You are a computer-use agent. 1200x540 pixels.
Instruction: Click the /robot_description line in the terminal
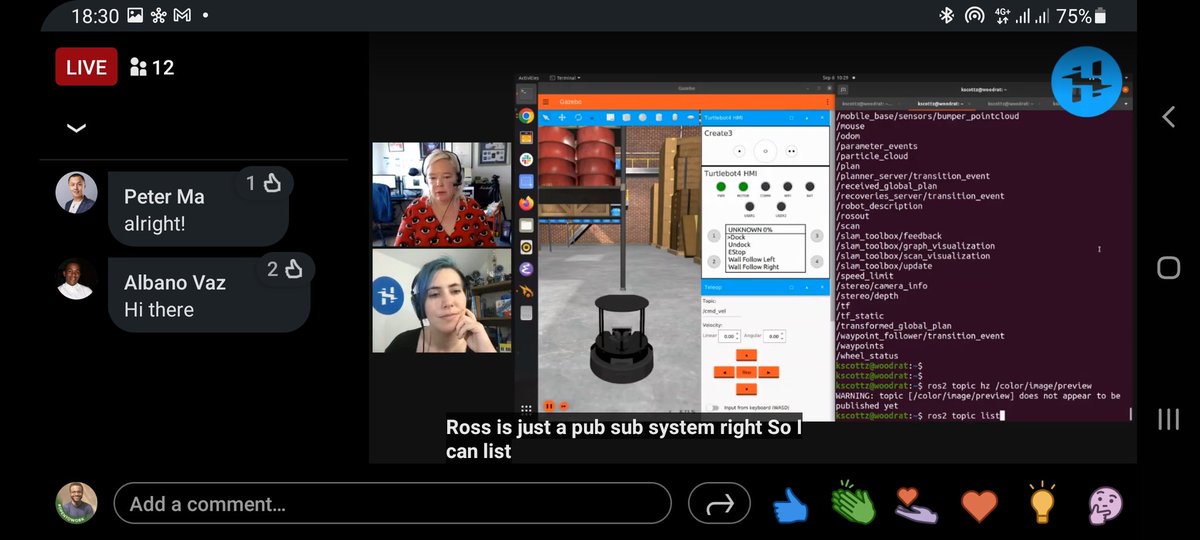point(884,206)
